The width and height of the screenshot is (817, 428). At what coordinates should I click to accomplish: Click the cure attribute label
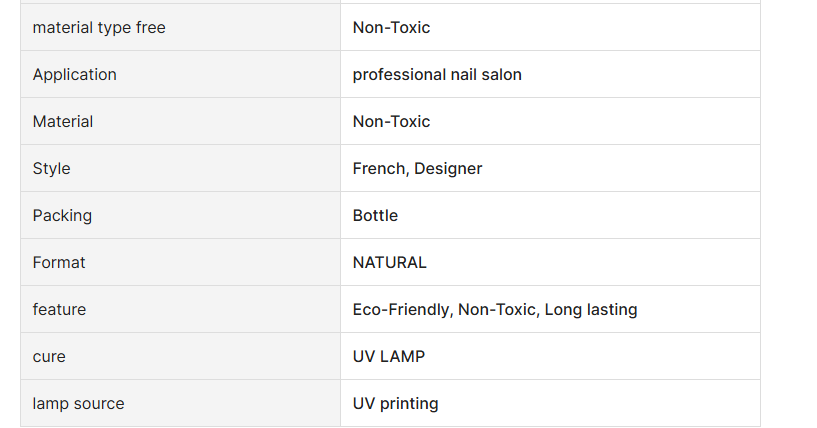49,357
